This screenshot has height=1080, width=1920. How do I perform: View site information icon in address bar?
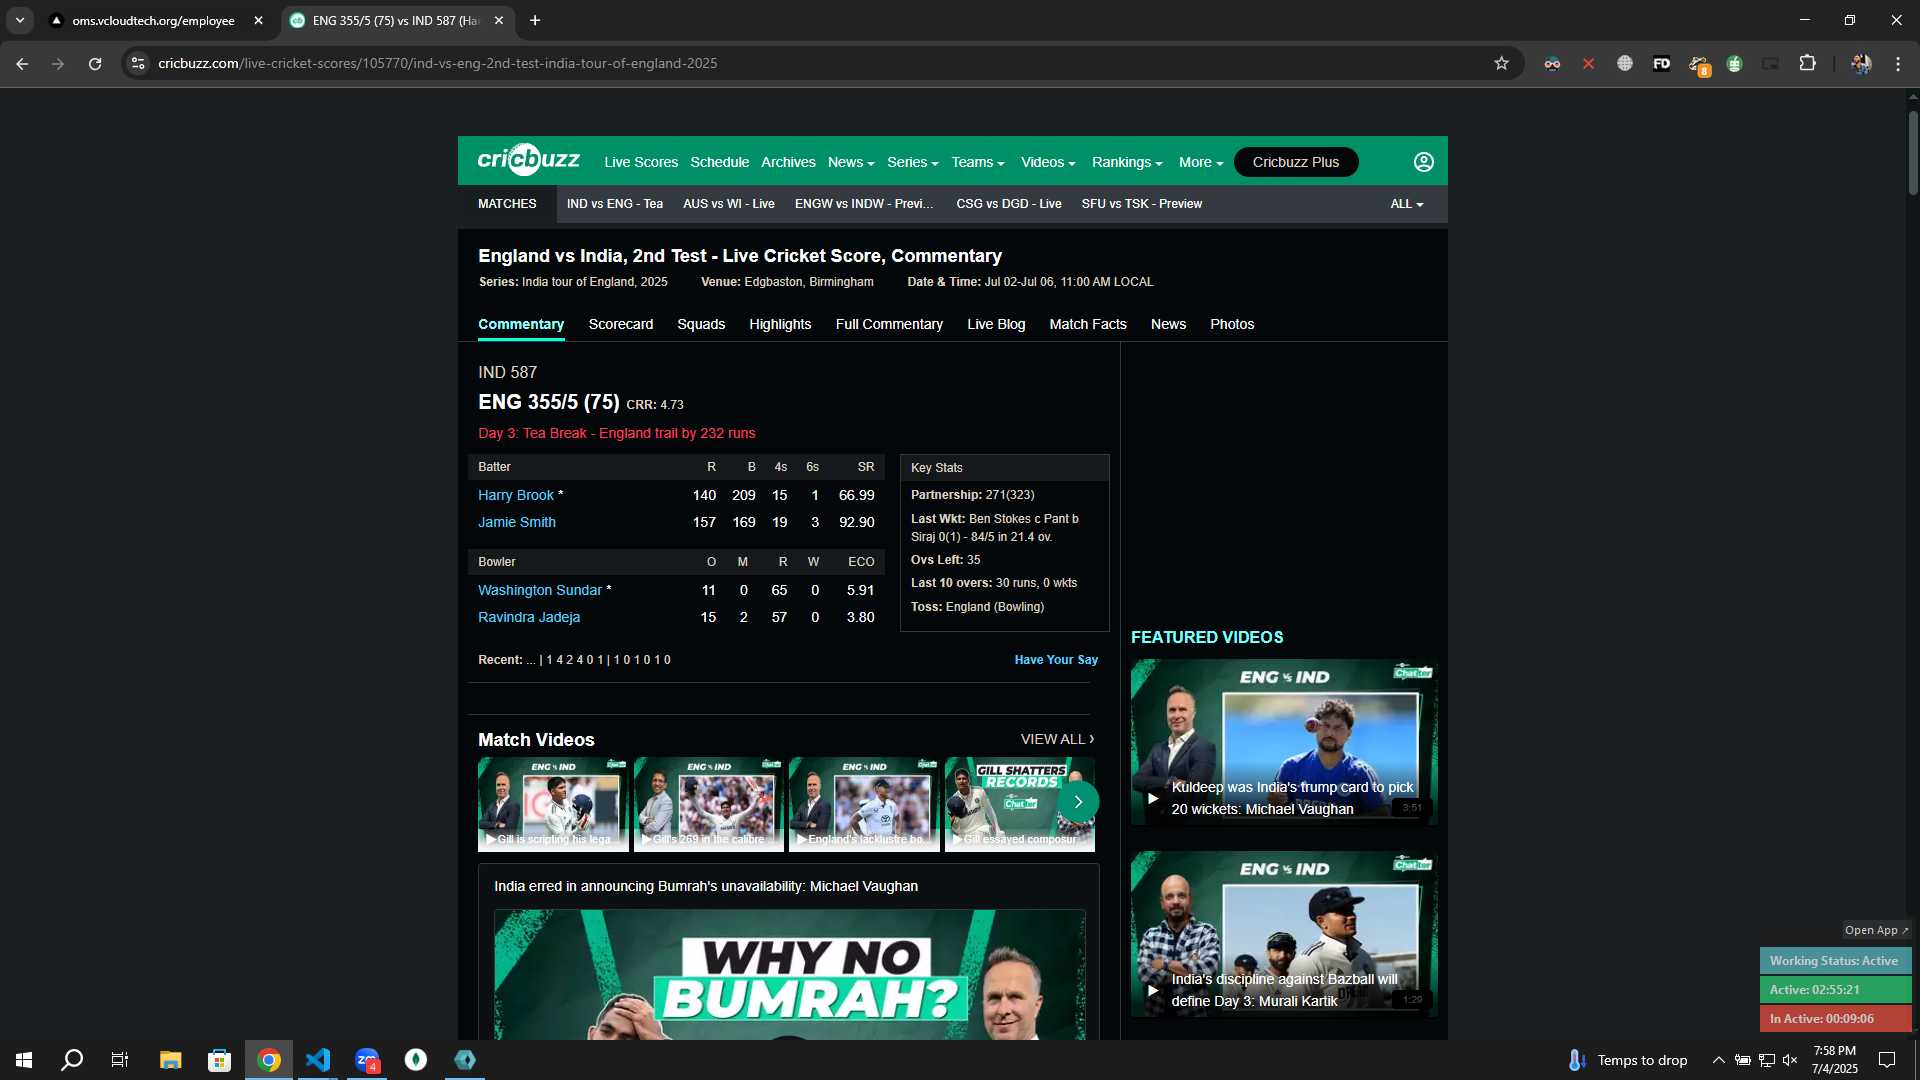[138, 63]
